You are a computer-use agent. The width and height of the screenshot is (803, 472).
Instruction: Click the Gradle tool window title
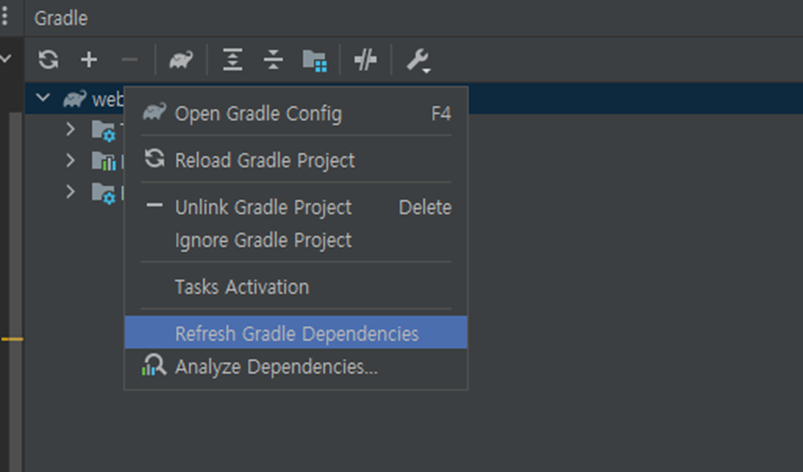pyautogui.click(x=61, y=18)
